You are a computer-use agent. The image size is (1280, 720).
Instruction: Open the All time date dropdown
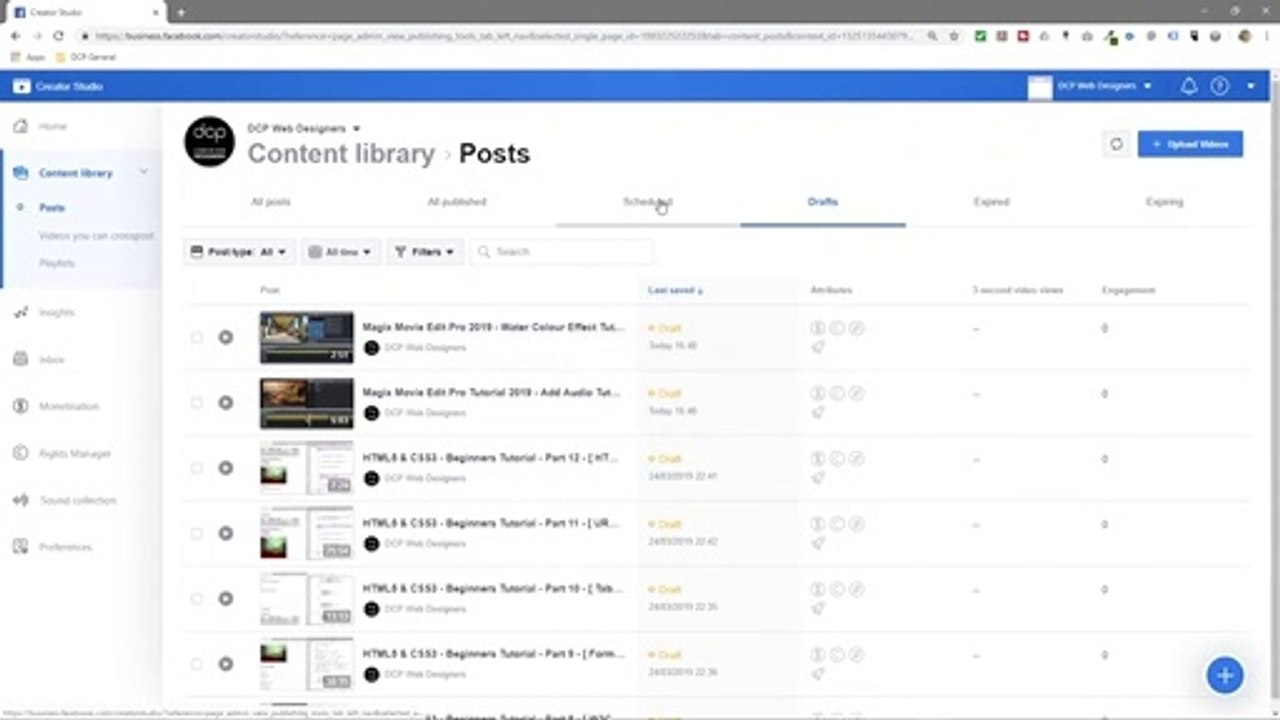pyautogui.click(x=340, y=252)
